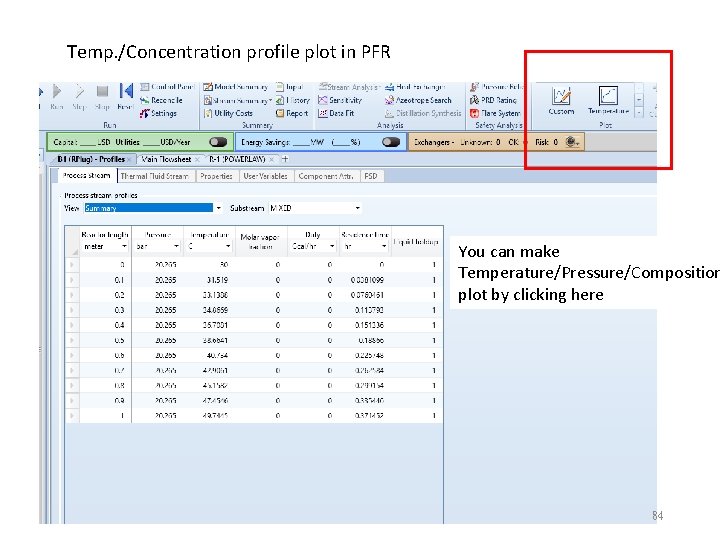The width and height of the screenshot is (720, 540).
Task: Open Flare System analysis
Action: tap(495, 113)
